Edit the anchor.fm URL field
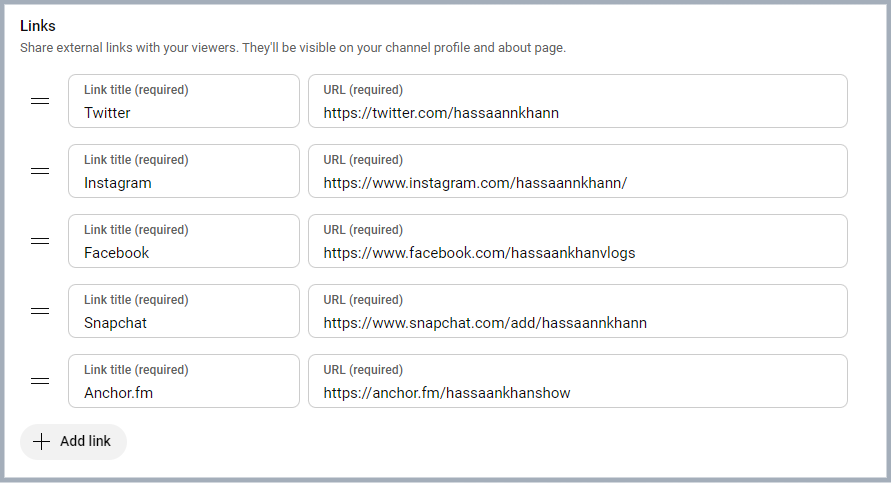Screen dimensions: 891x483 (x=578, y=381)
